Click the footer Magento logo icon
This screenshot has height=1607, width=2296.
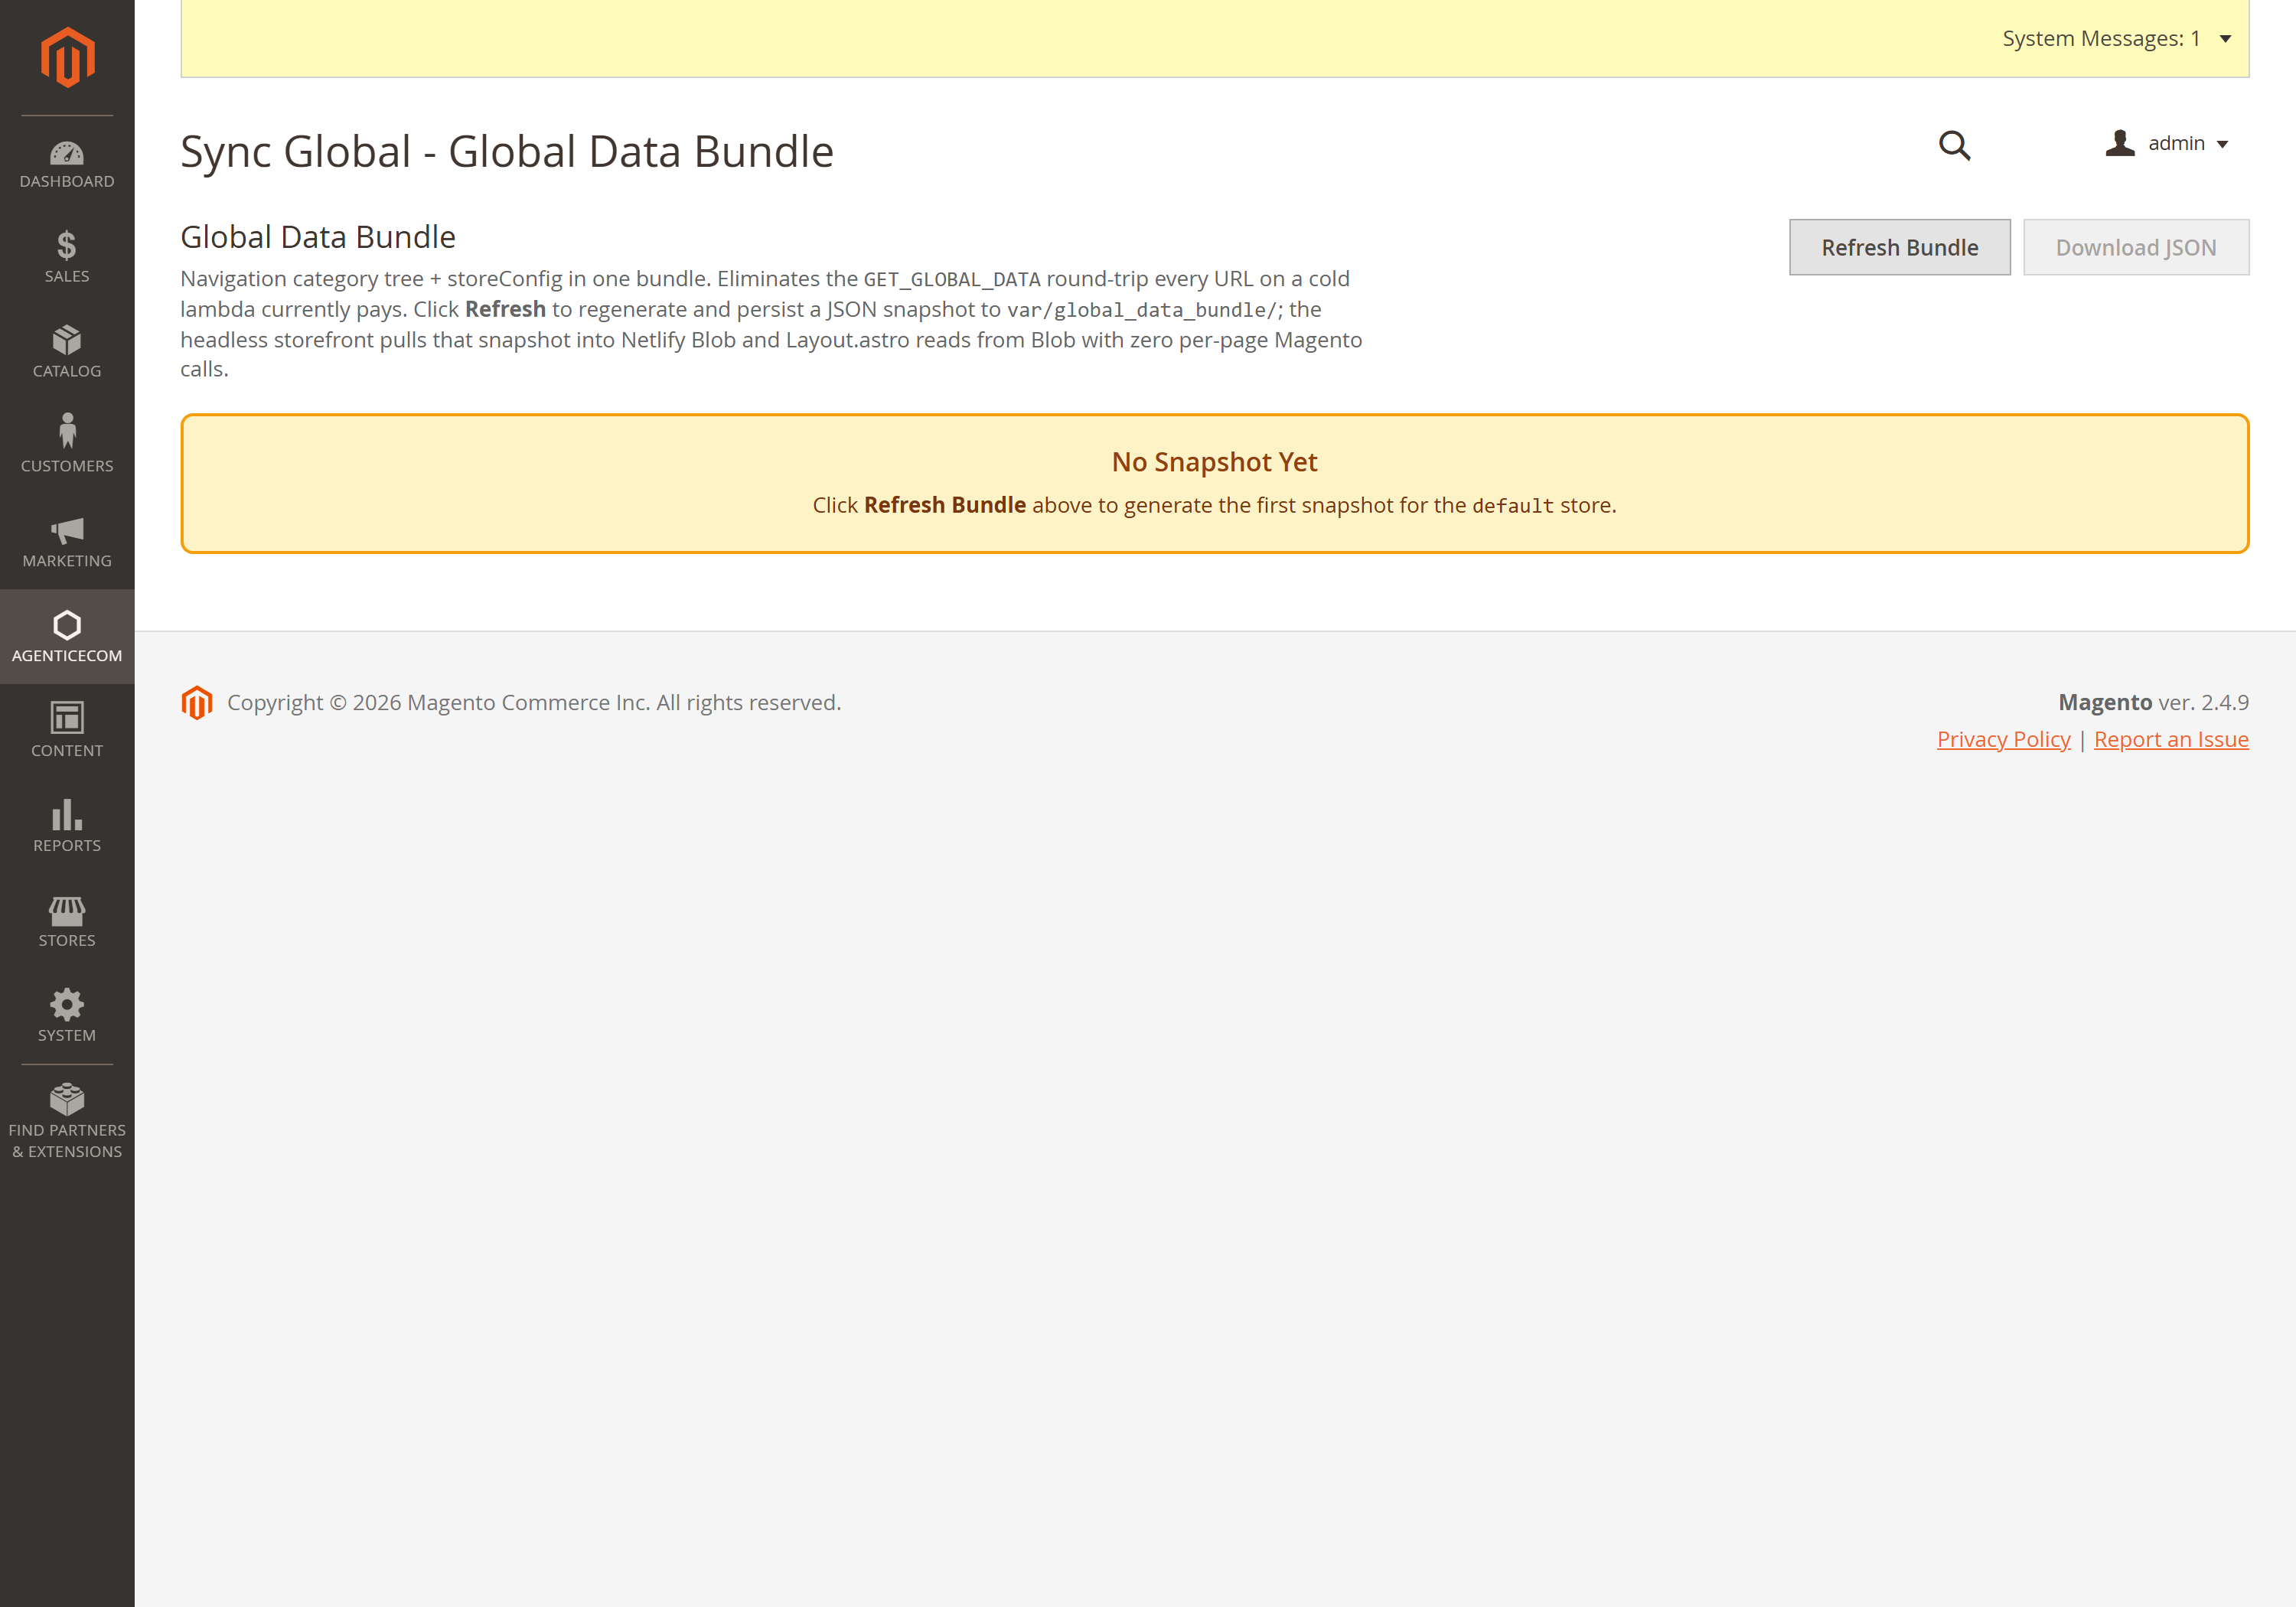[x=197, y=703]
